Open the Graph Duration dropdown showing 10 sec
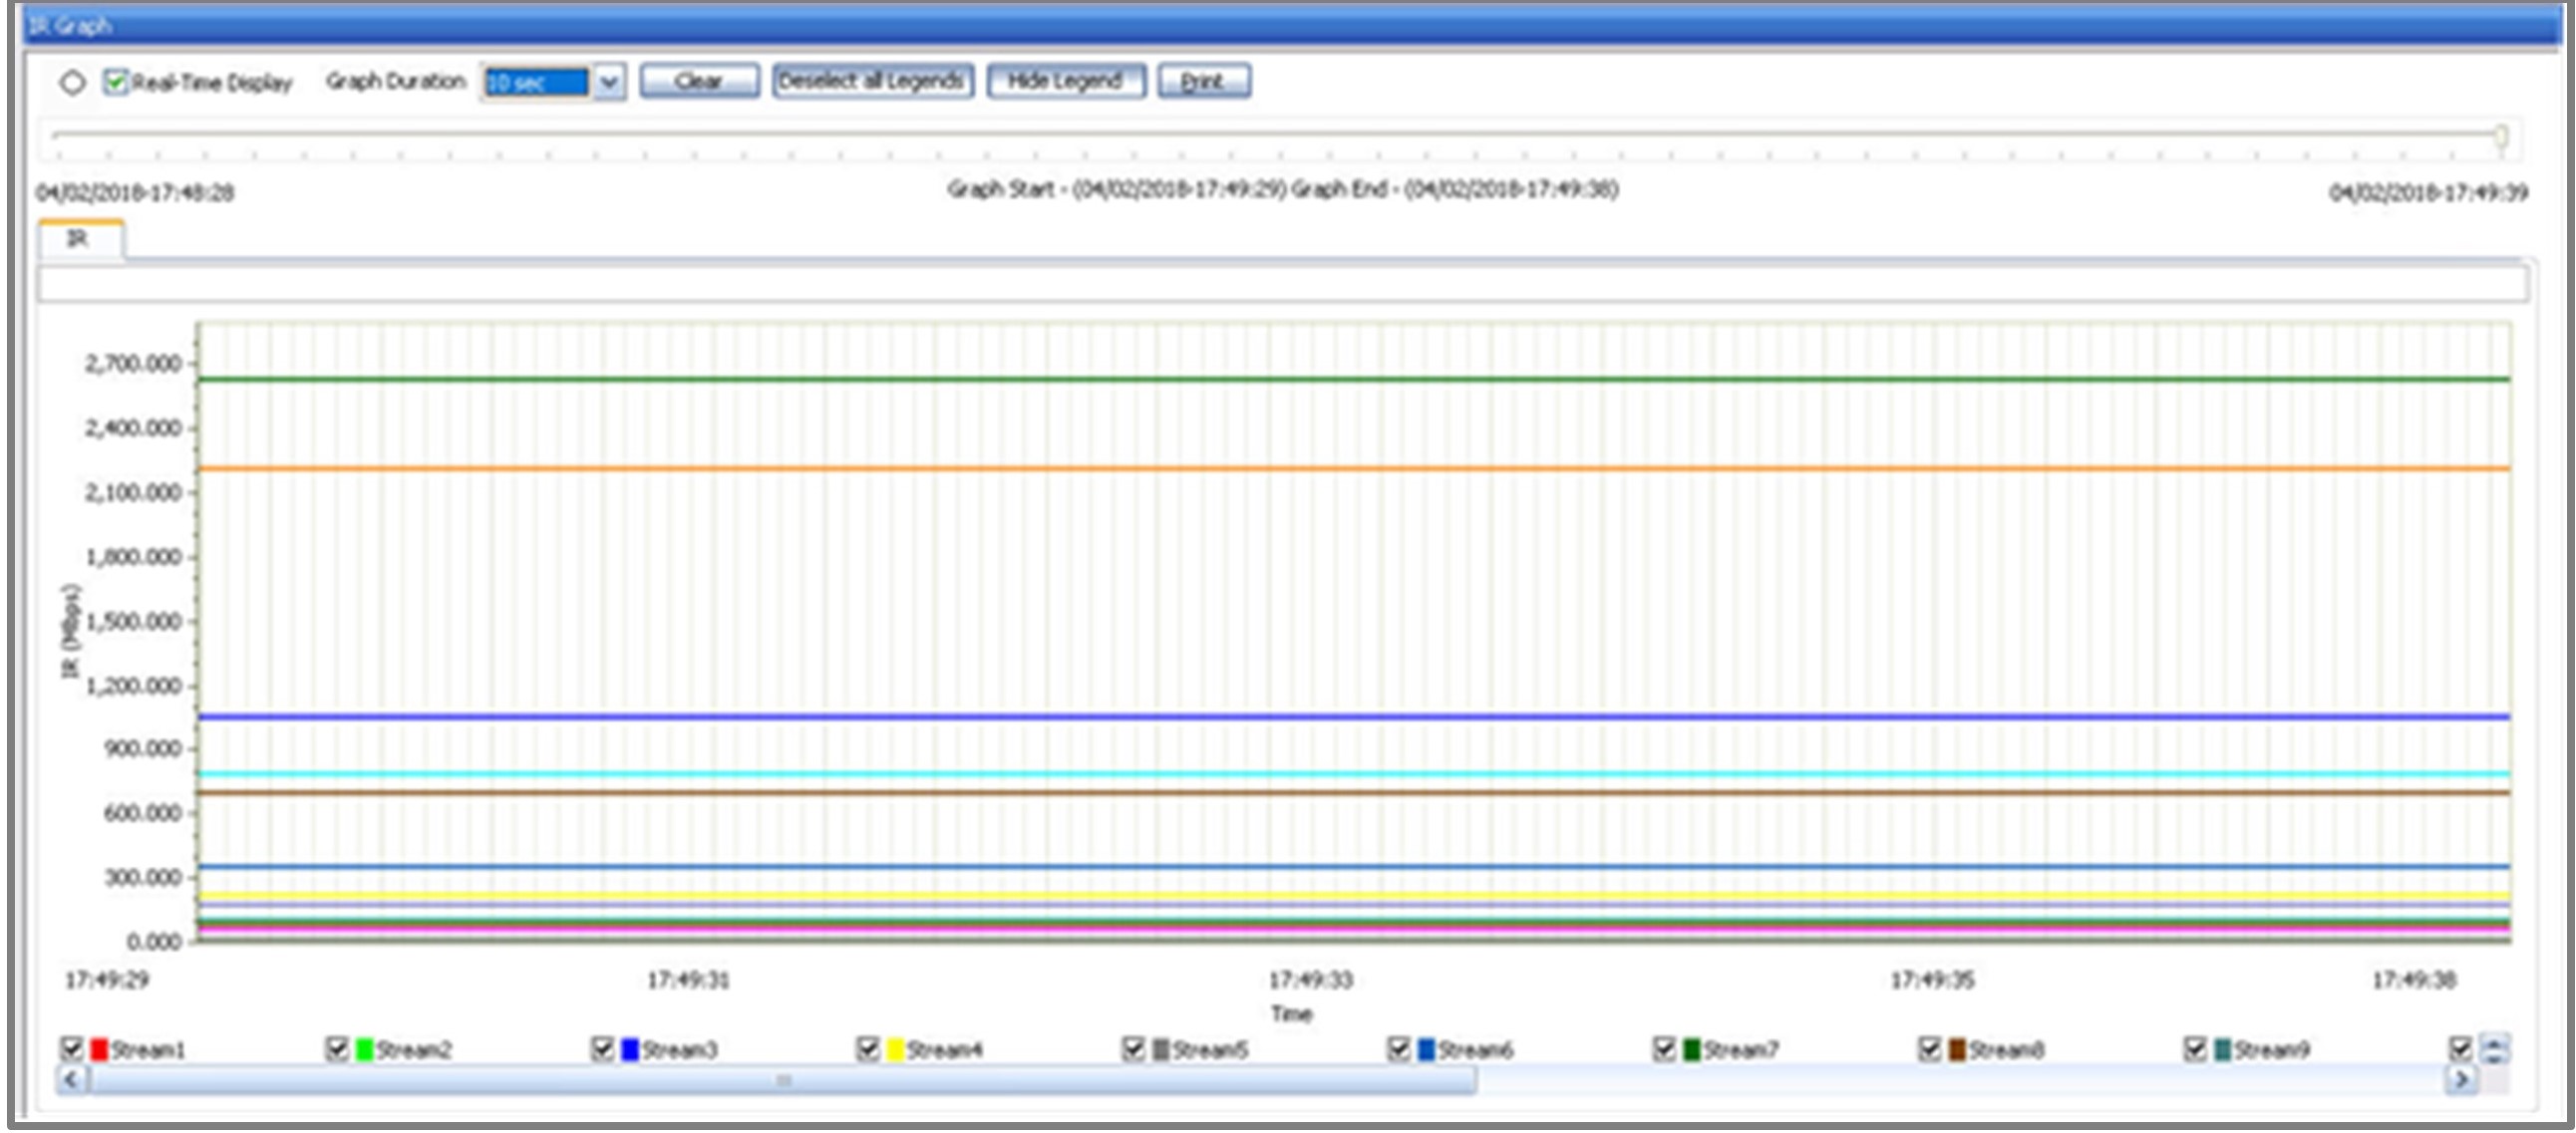The width and height of the screenshot is (2576, 1133). coord(610,82)
